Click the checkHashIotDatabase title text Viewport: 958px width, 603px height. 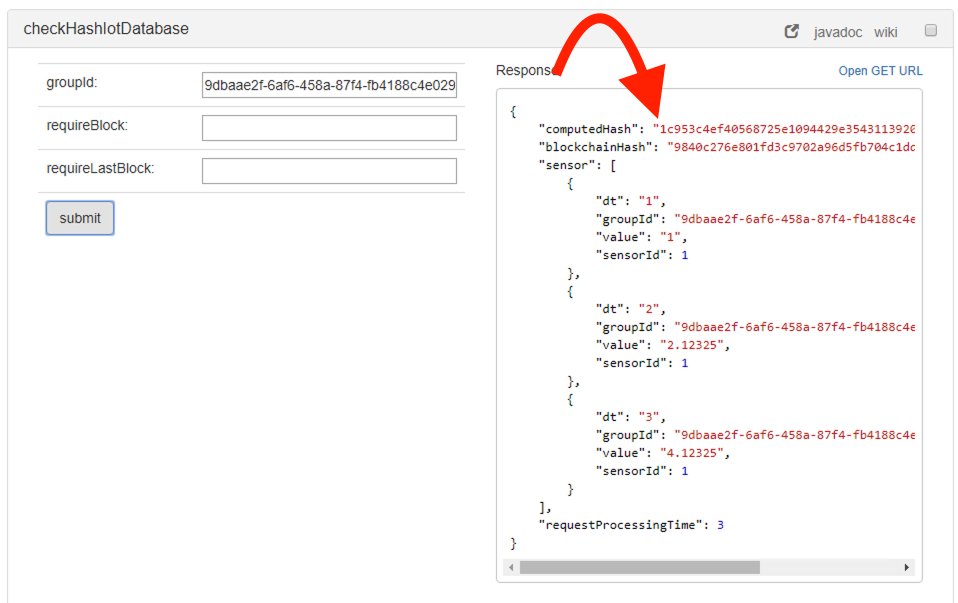(x=106, y=29)
